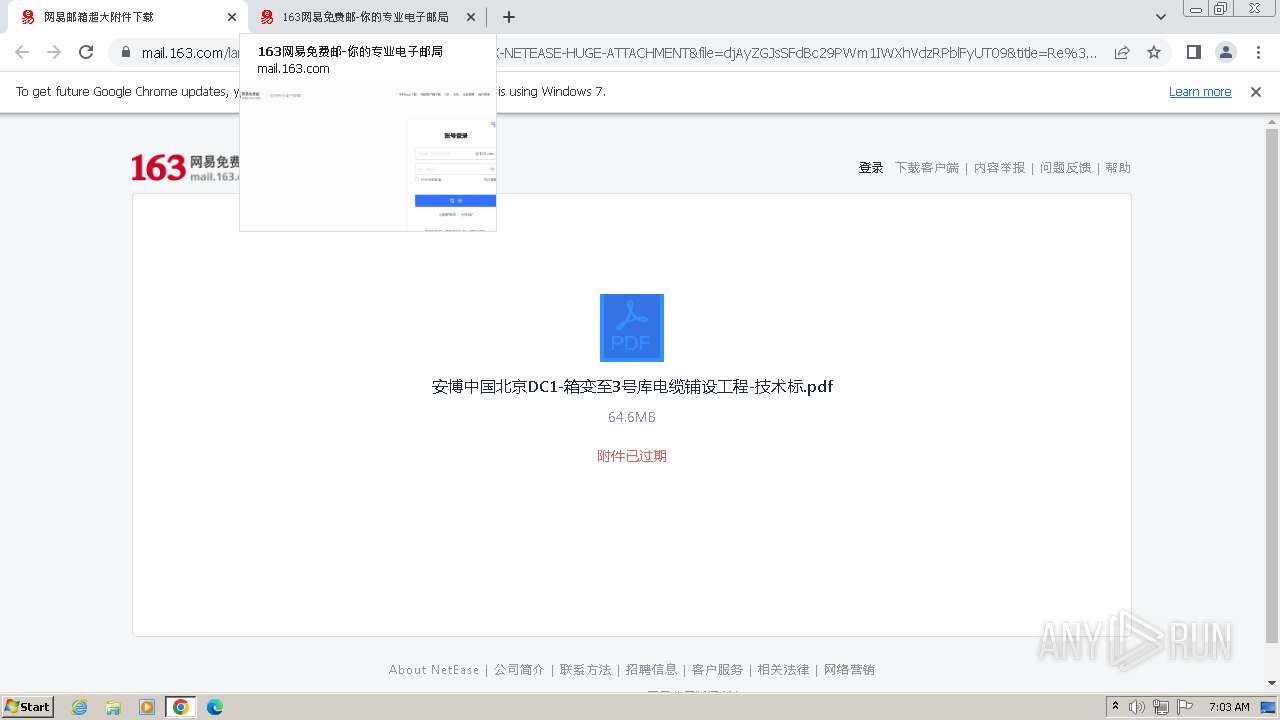This screenshot has width=1280, height=720.
Task: Open Internet Explorer from taskbar
Action: pyautogui.click(x=80, y=707)
